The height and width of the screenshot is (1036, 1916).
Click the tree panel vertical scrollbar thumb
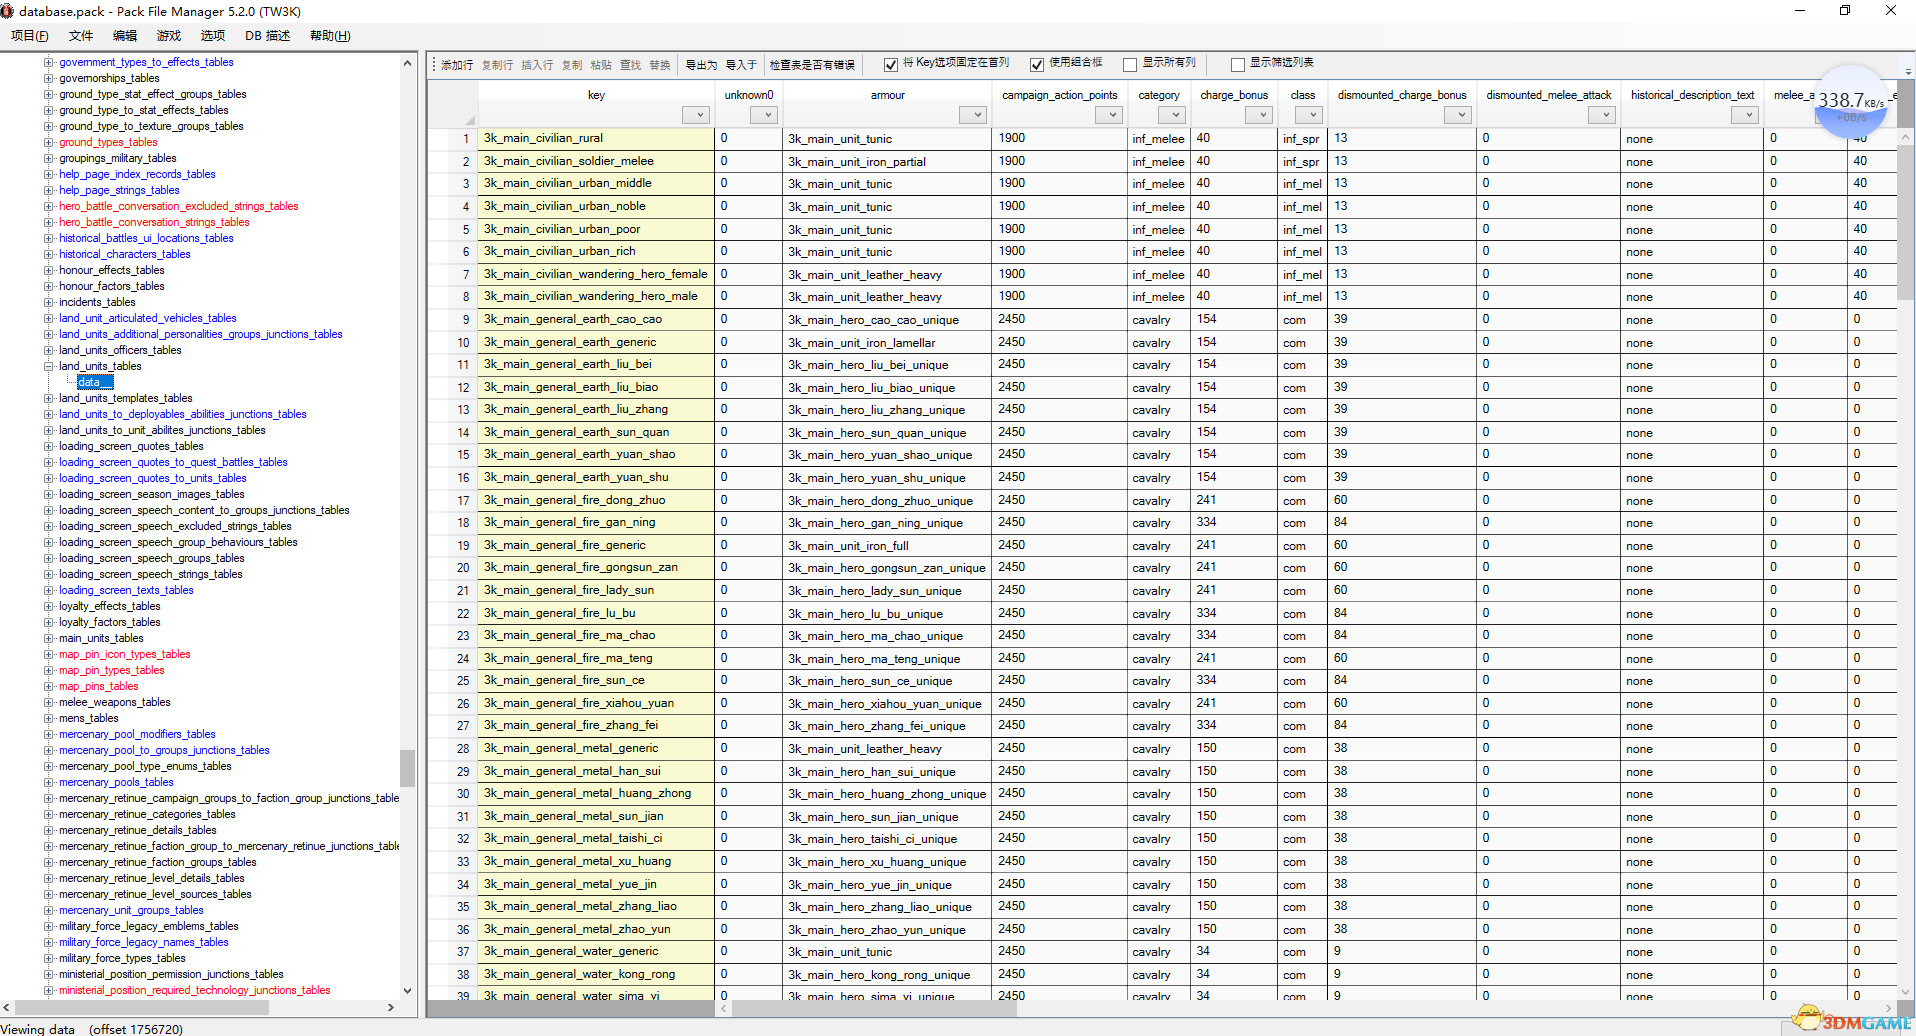407,767
